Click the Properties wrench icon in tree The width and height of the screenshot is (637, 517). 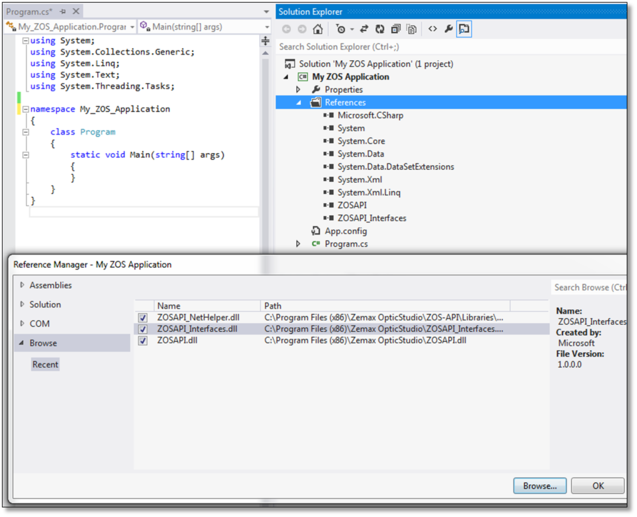[316, 89]
